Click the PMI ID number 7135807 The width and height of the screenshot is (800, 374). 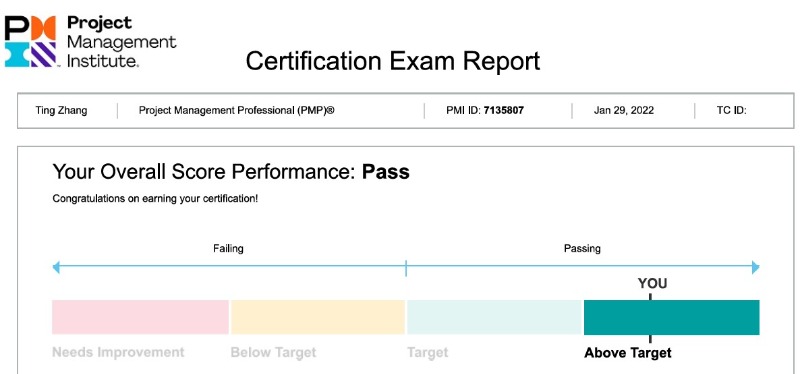504,110
